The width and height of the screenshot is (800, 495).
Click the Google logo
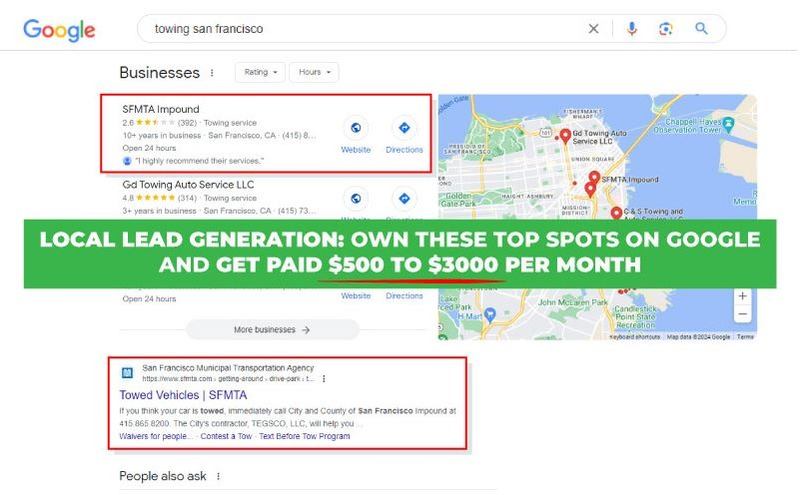click(x=58, y=29)
